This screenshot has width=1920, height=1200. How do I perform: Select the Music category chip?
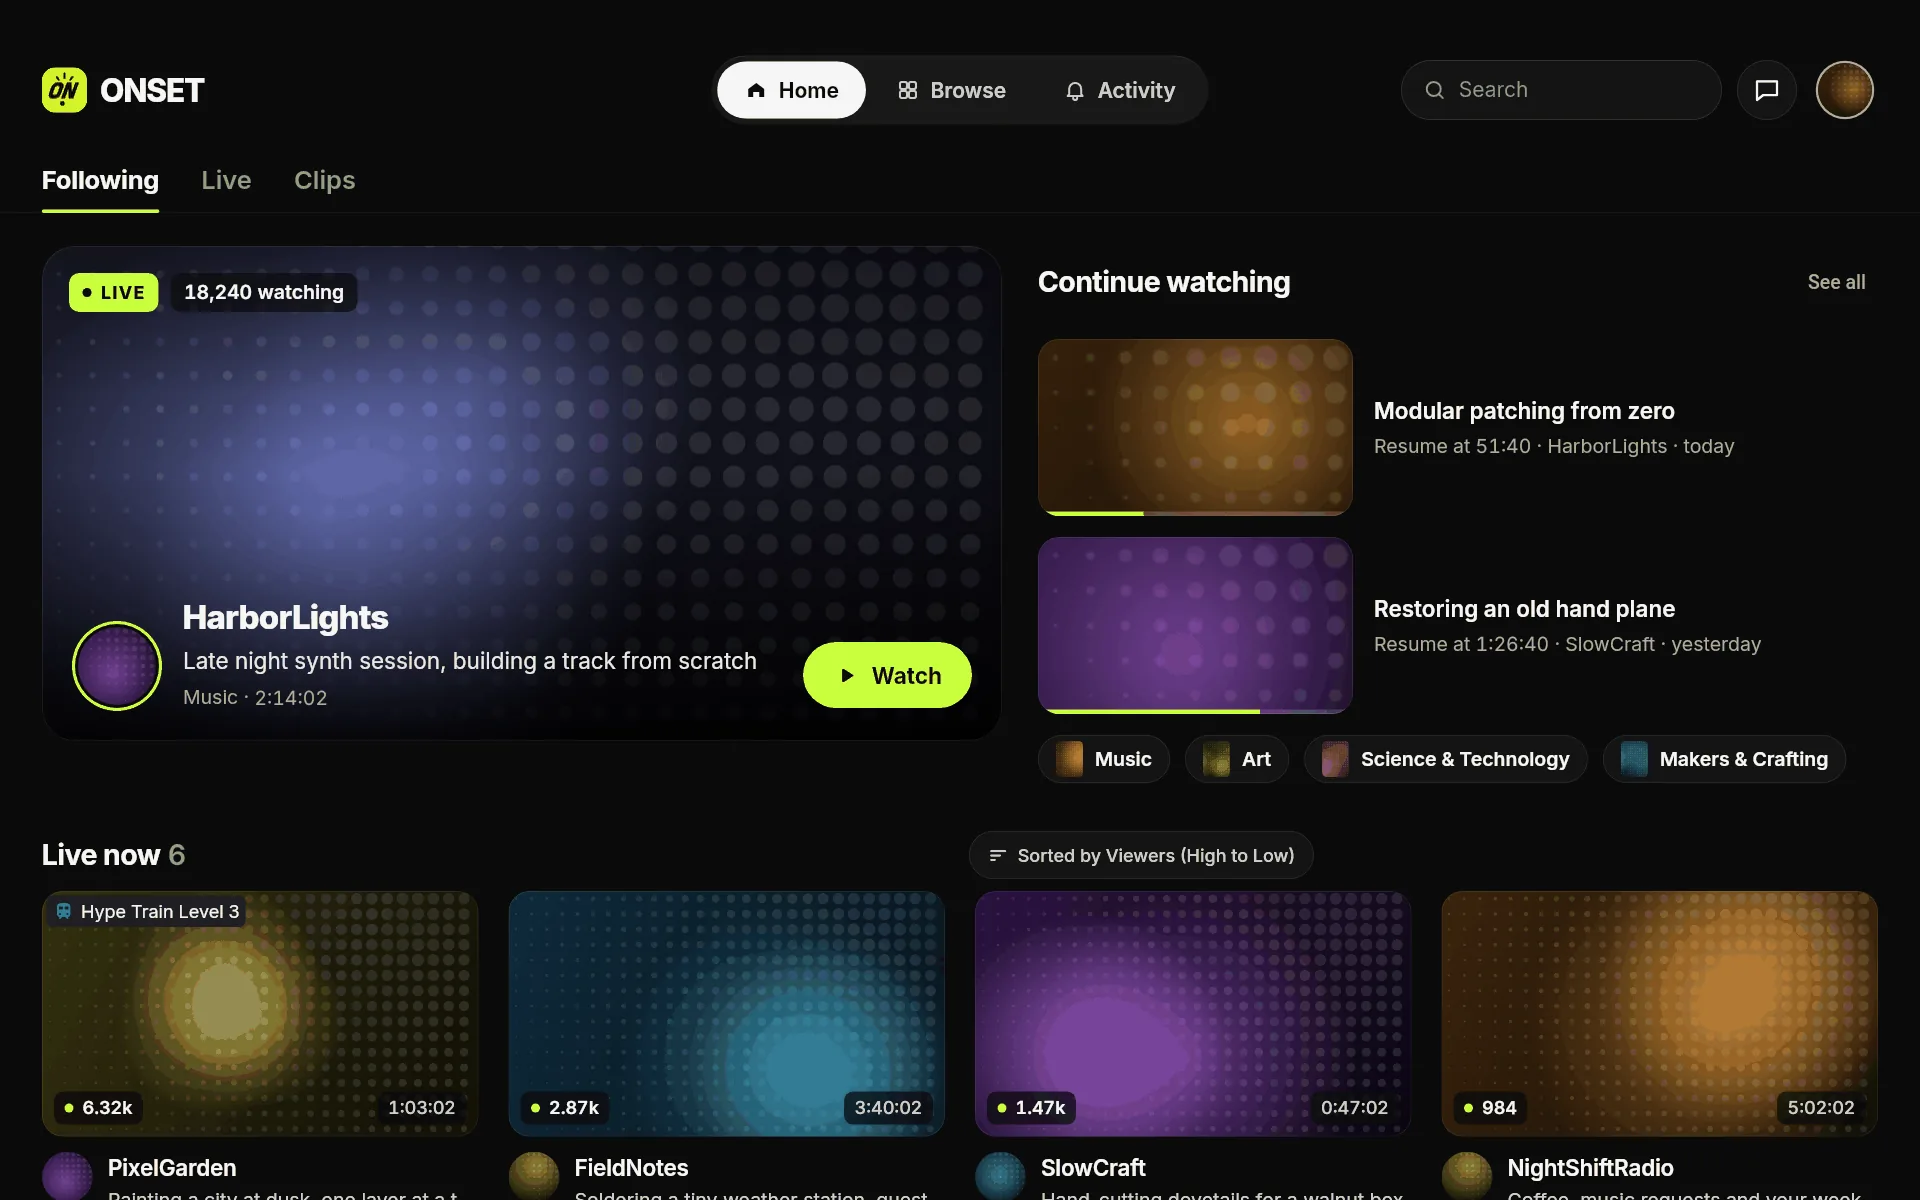(1104, 760)
